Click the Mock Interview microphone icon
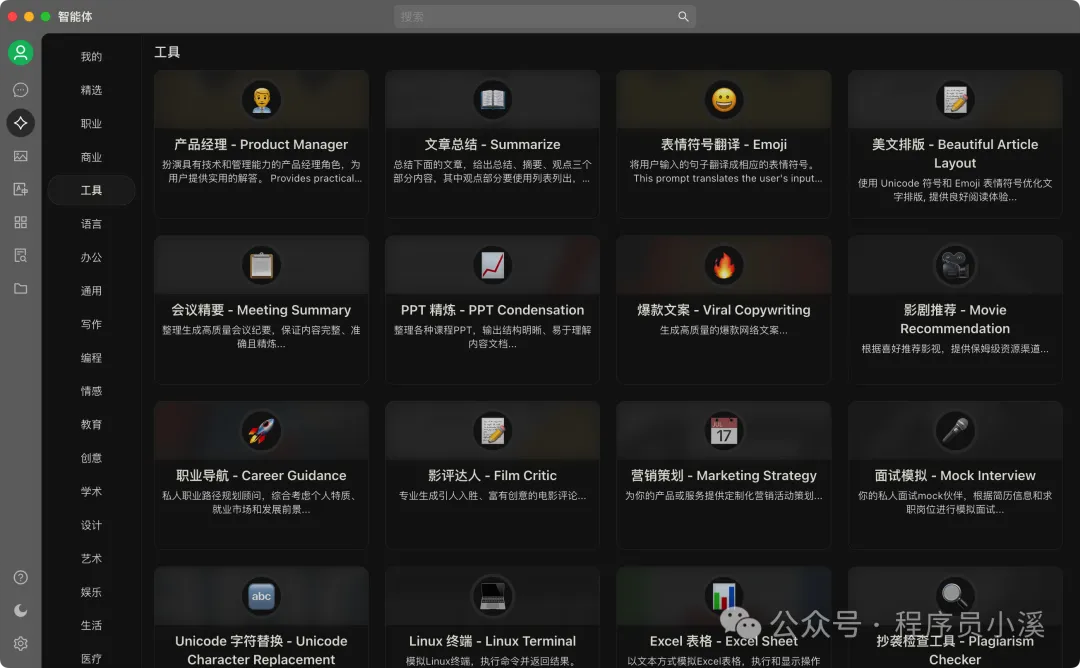 coord(955,431)
